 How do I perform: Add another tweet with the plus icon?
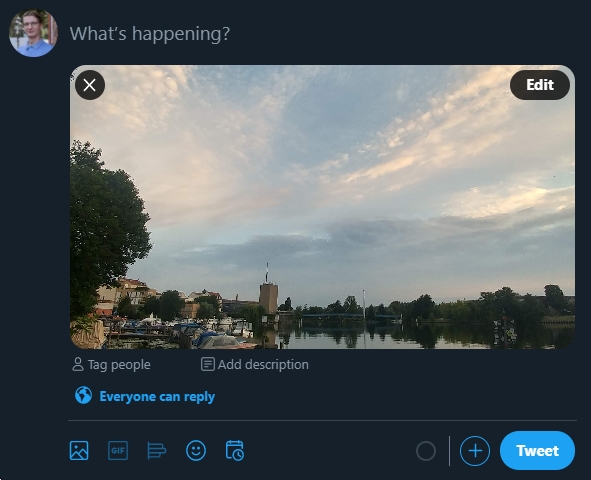point(475,451)
